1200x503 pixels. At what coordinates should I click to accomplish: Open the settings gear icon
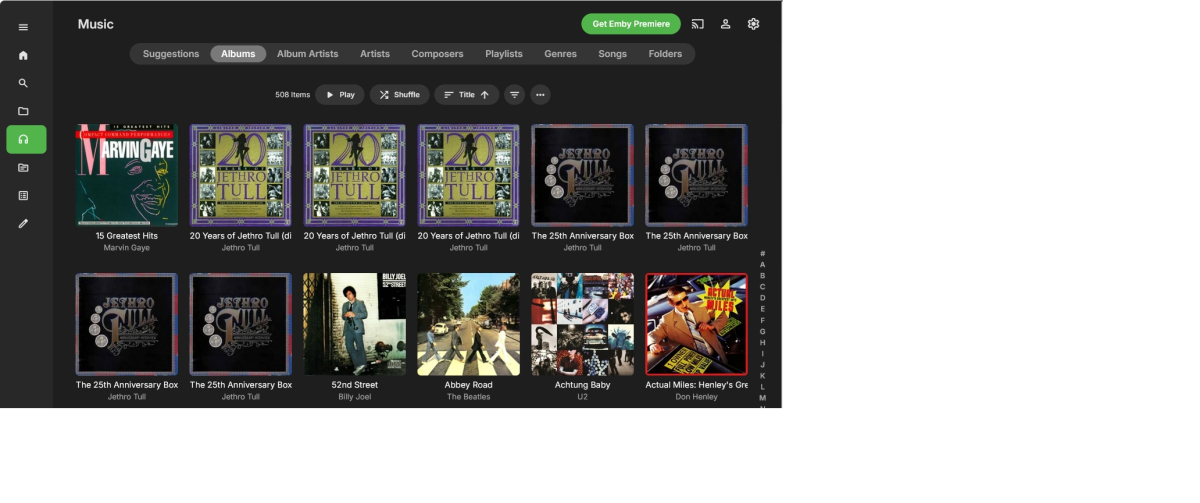click(754, 24)
